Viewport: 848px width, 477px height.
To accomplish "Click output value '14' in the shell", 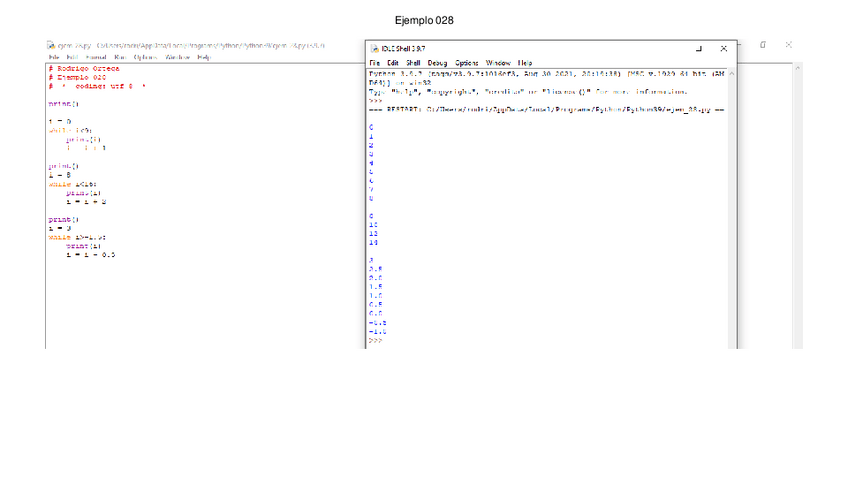I will (373, 243).
